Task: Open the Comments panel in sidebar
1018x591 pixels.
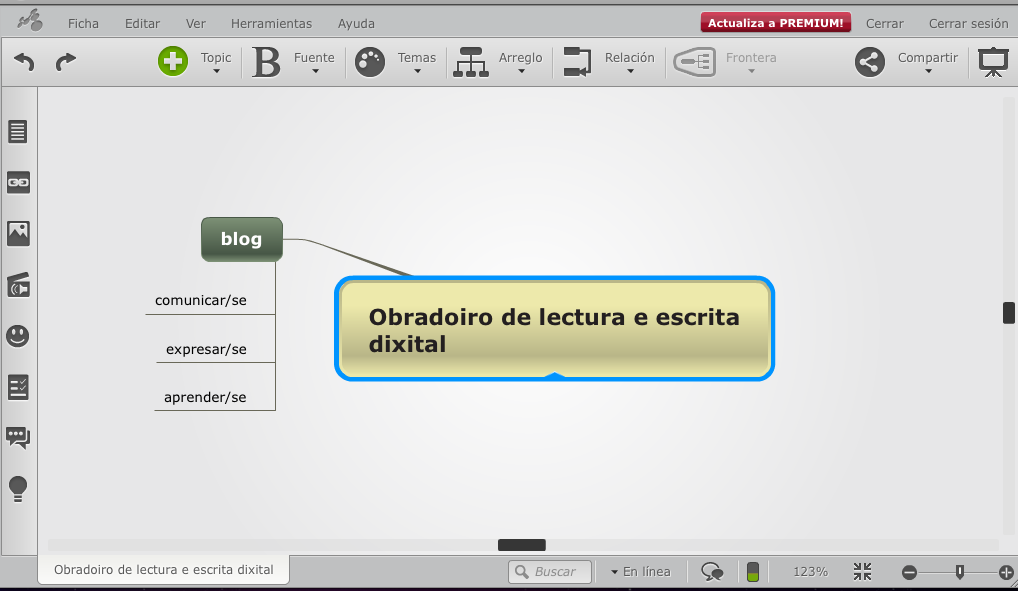Action: [18, 437]
